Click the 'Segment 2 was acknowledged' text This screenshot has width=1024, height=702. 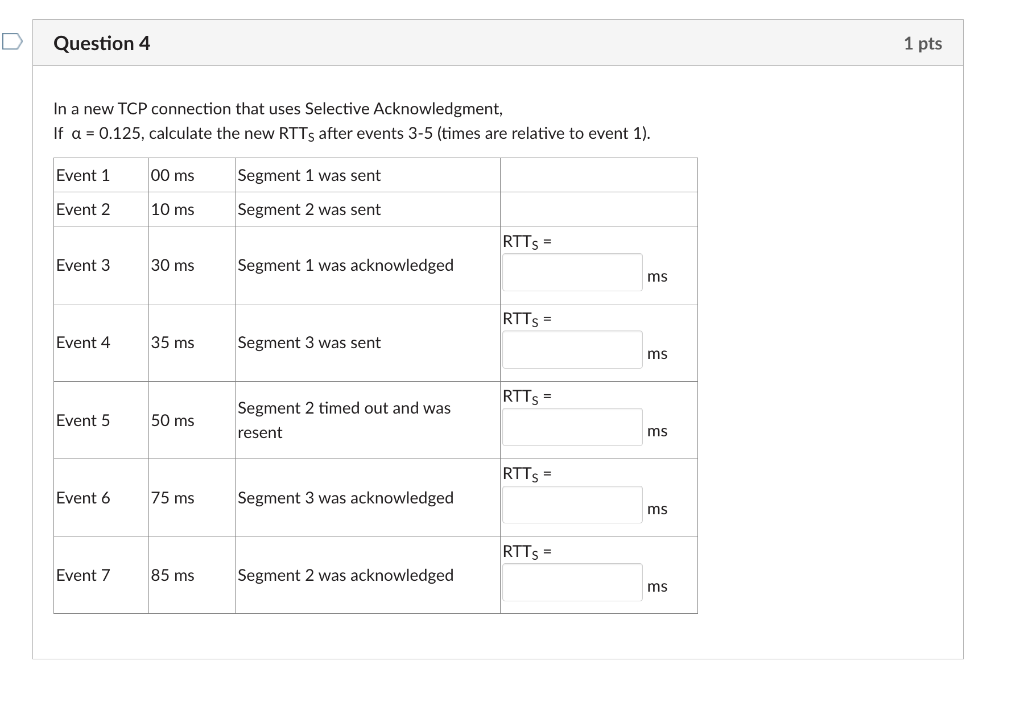pyautogui.click(x=345, y=575)
